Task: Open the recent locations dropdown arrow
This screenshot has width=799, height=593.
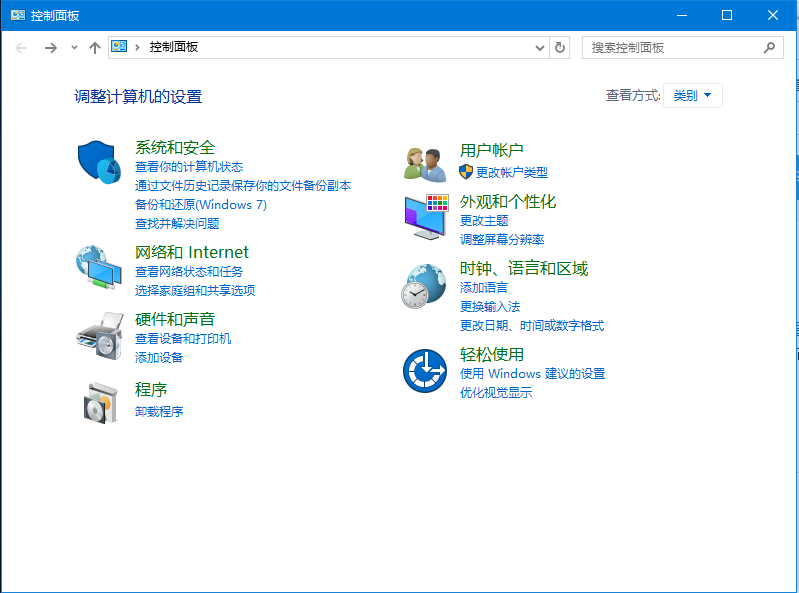Action: pos(73,48)
